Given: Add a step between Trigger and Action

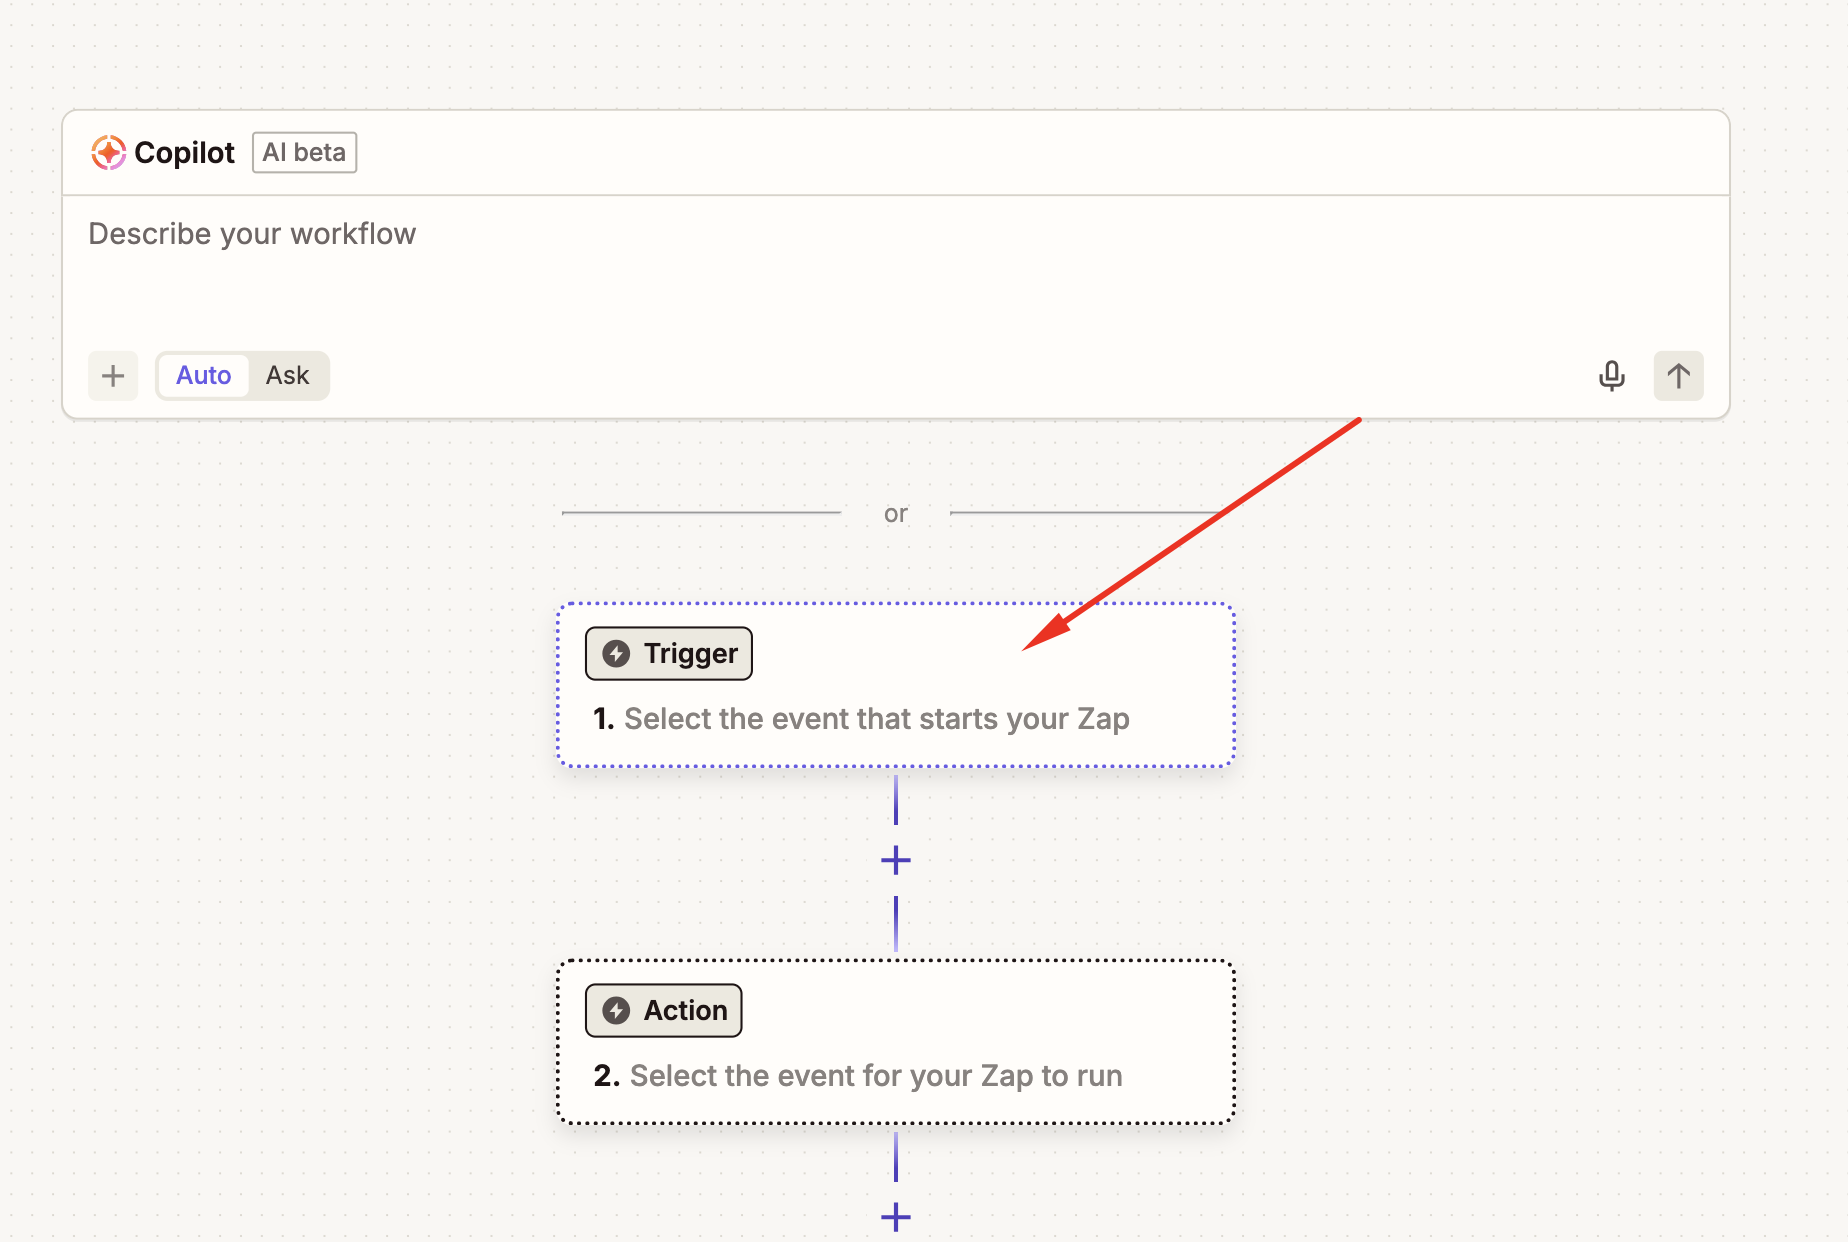Looking at the screenshot, I should pos(896,860).
